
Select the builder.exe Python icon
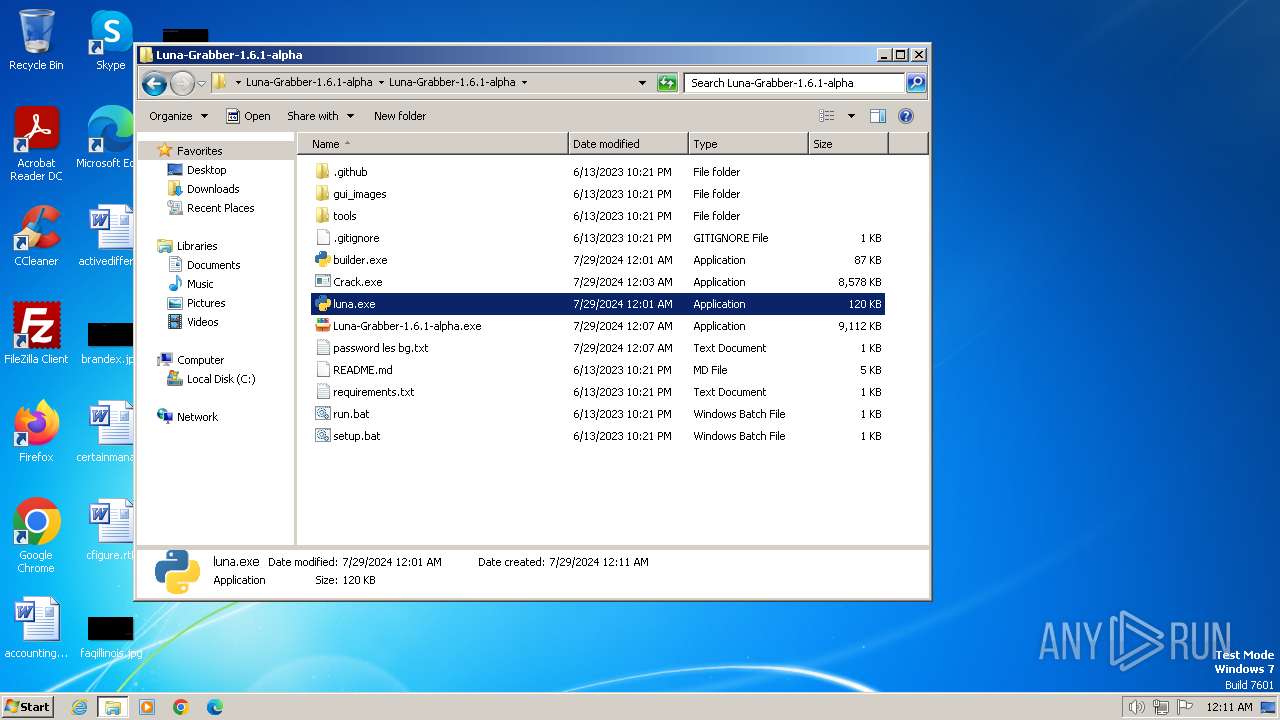click(x=322, y=260)
